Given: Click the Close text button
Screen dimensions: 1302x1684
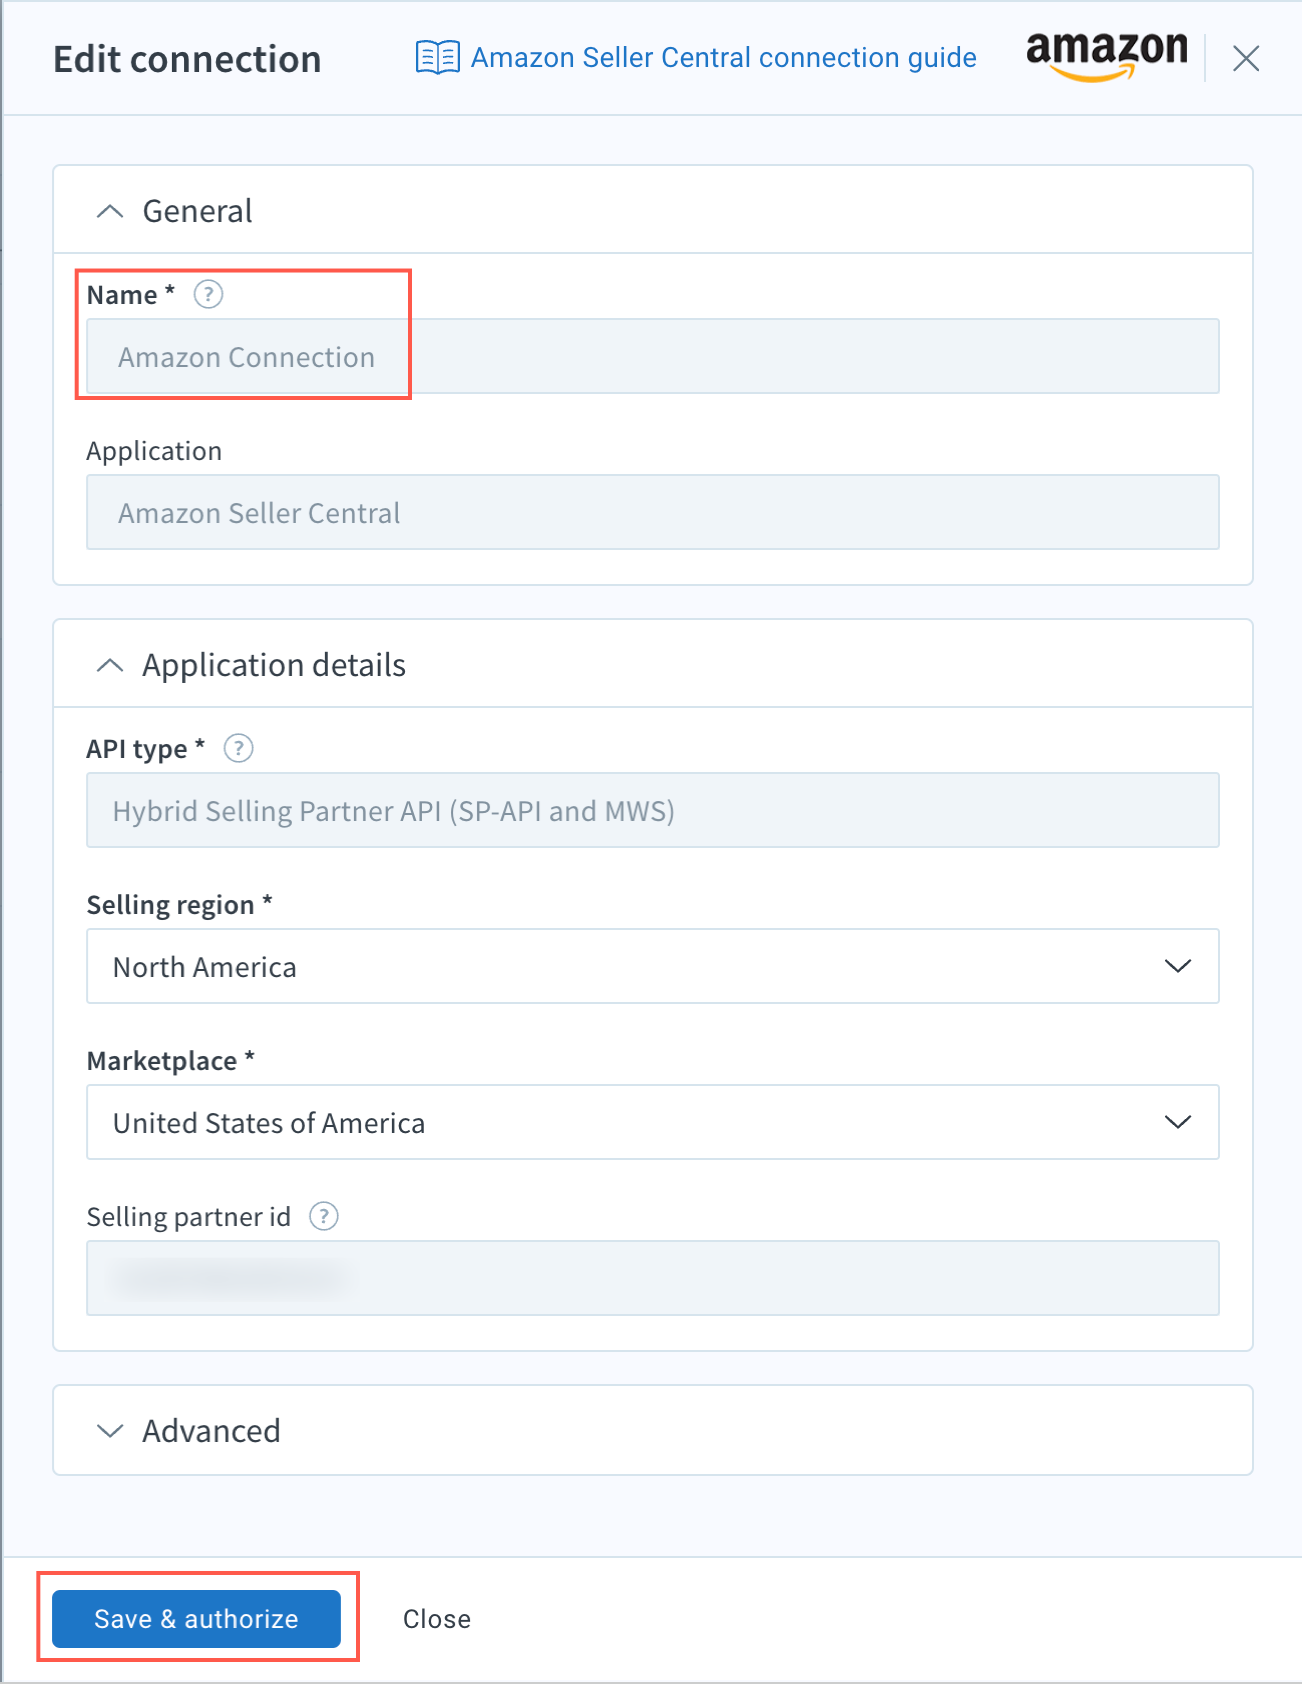Looking at the screenshot, I should coord(437,1619).
